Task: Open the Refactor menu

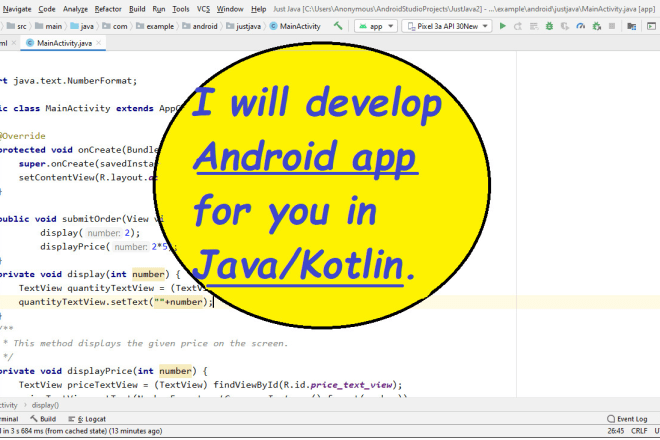Action: pyautogui.click(x=108, y=9)
